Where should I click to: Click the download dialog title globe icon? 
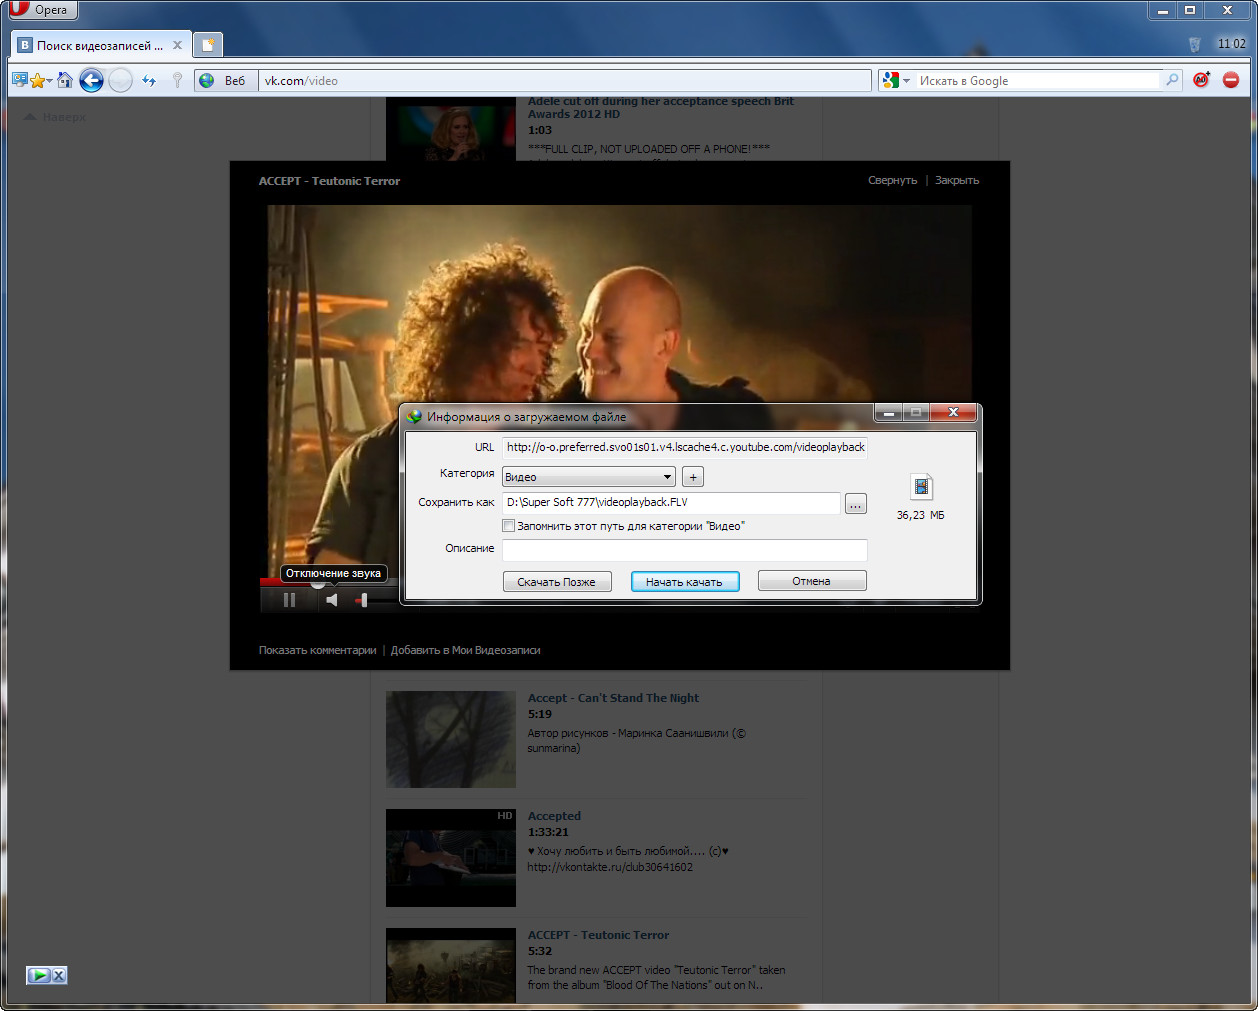414,416
